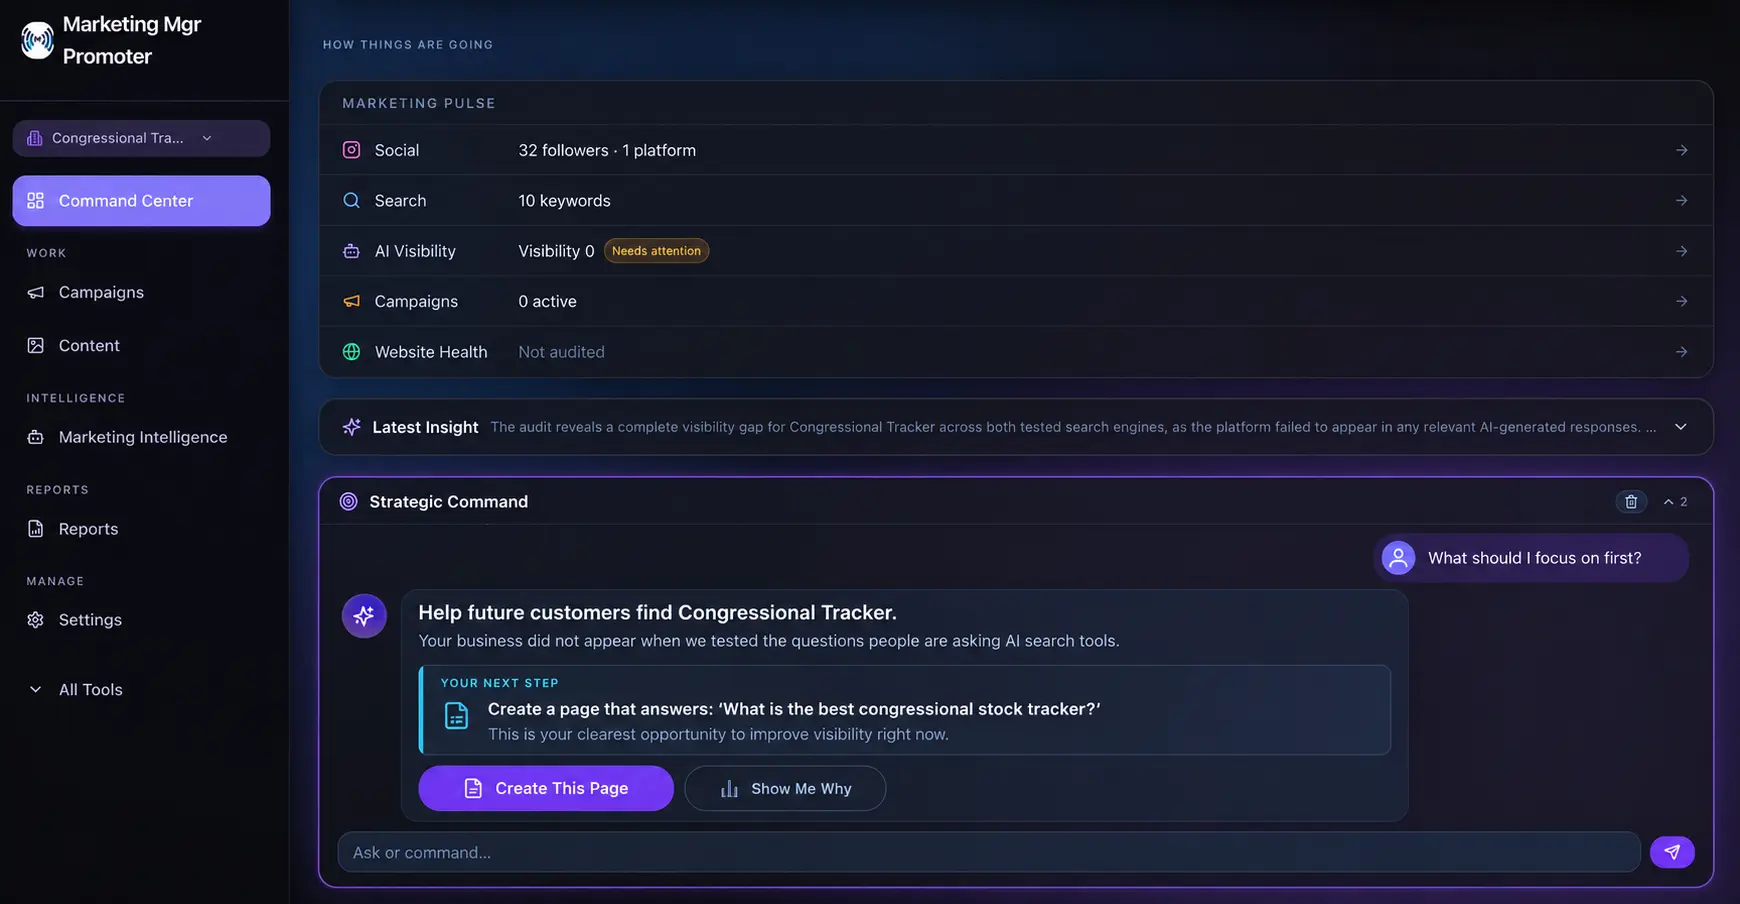The height and width of the screenshot is (904, 1740).
Task: Click the Strategic Command target icon
Action: (x=348, y=502)
